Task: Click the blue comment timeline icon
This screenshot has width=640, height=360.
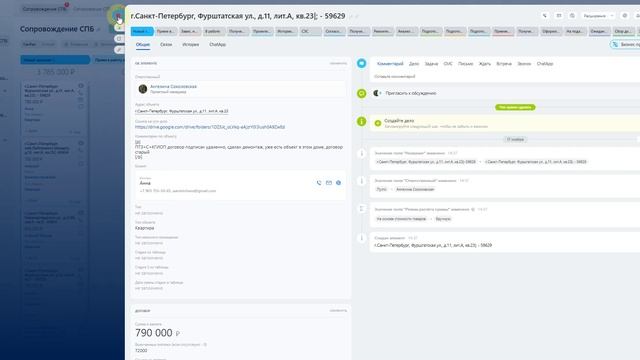Action: (361, 63)
